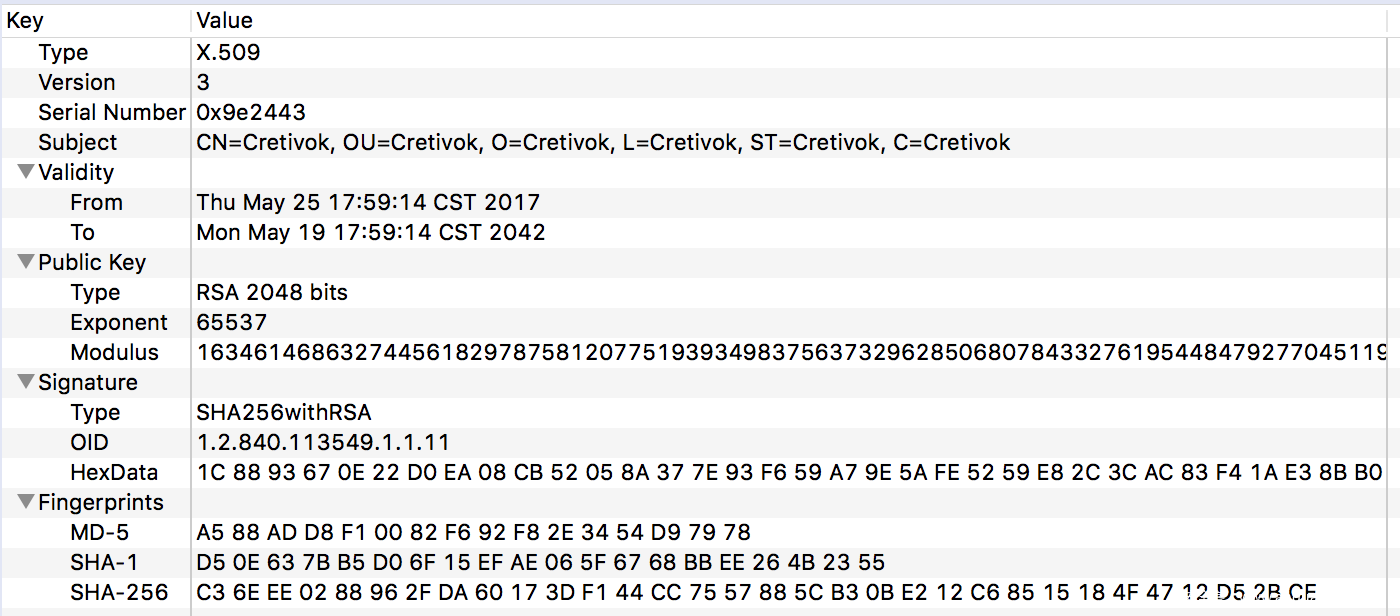Select the certificate Version row
This screenshot has height=616, width=1400.
click(77, 83)
